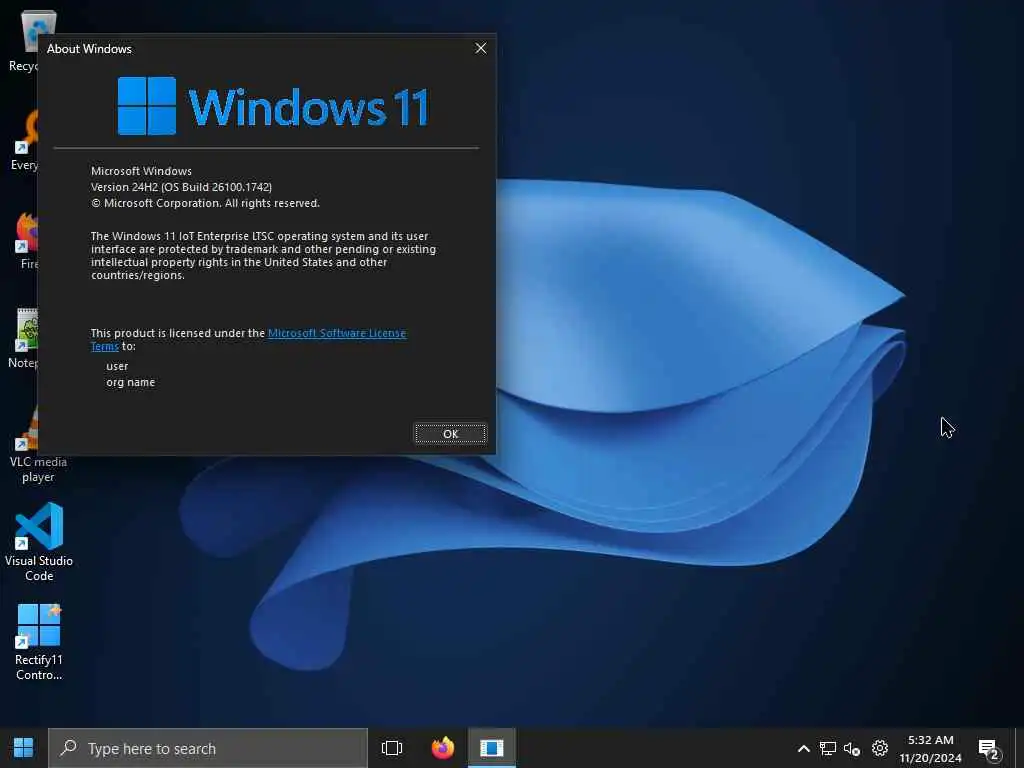Select the Rectify11 Control Center desktop shortcut
Viewport: 1024px width, 768px height.
[39, 641]
